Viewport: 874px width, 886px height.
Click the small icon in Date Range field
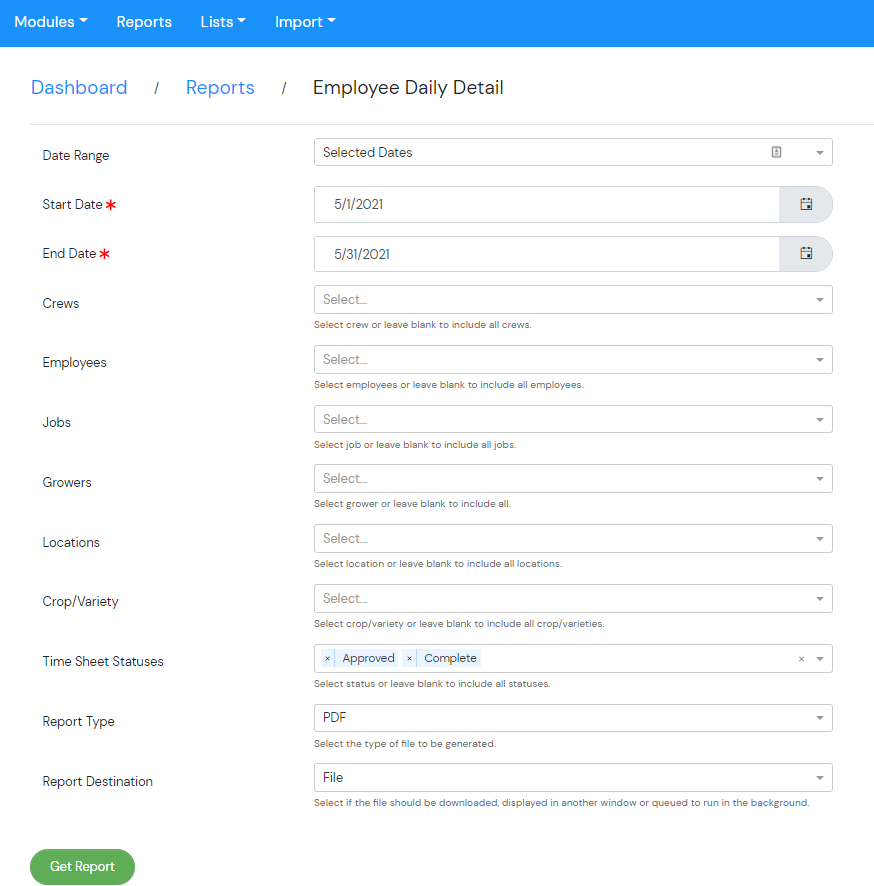tap(776, 152)
